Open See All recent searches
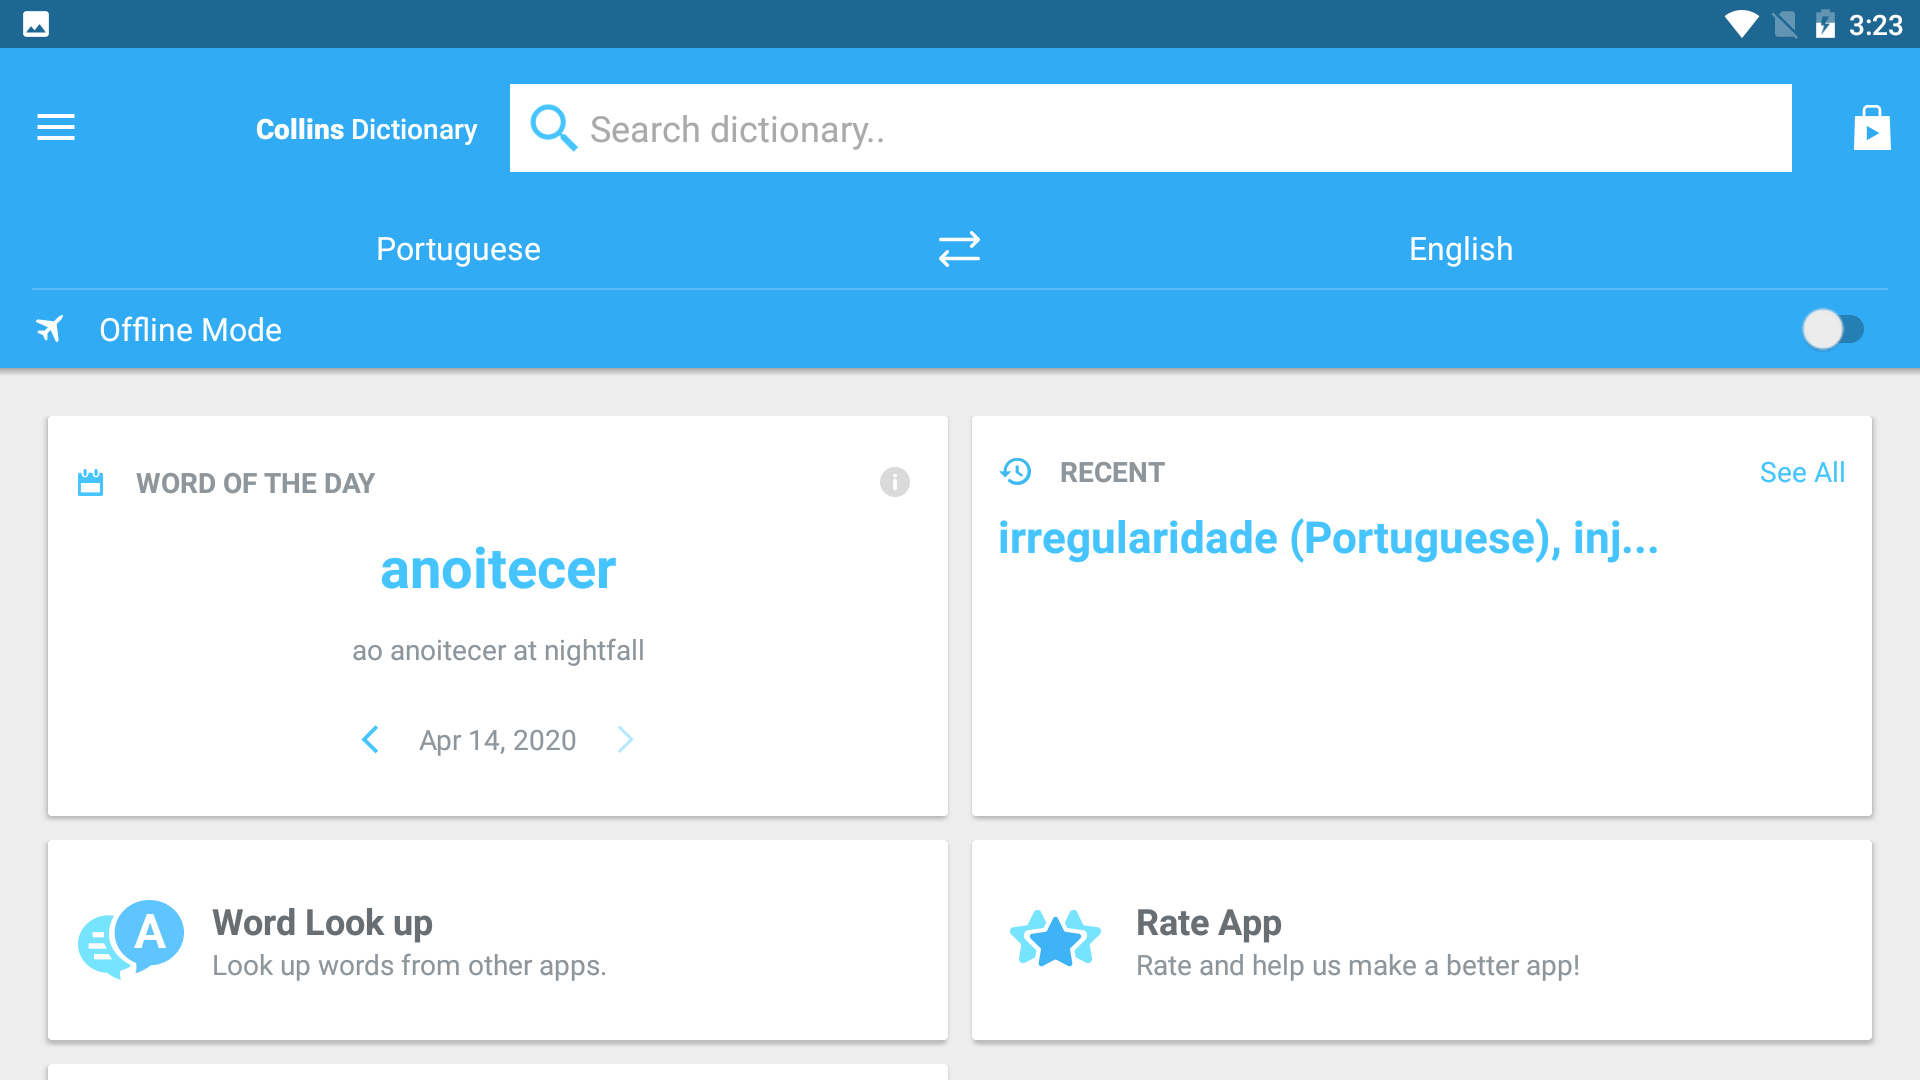1920x1080 pixels. point(1802,472)
